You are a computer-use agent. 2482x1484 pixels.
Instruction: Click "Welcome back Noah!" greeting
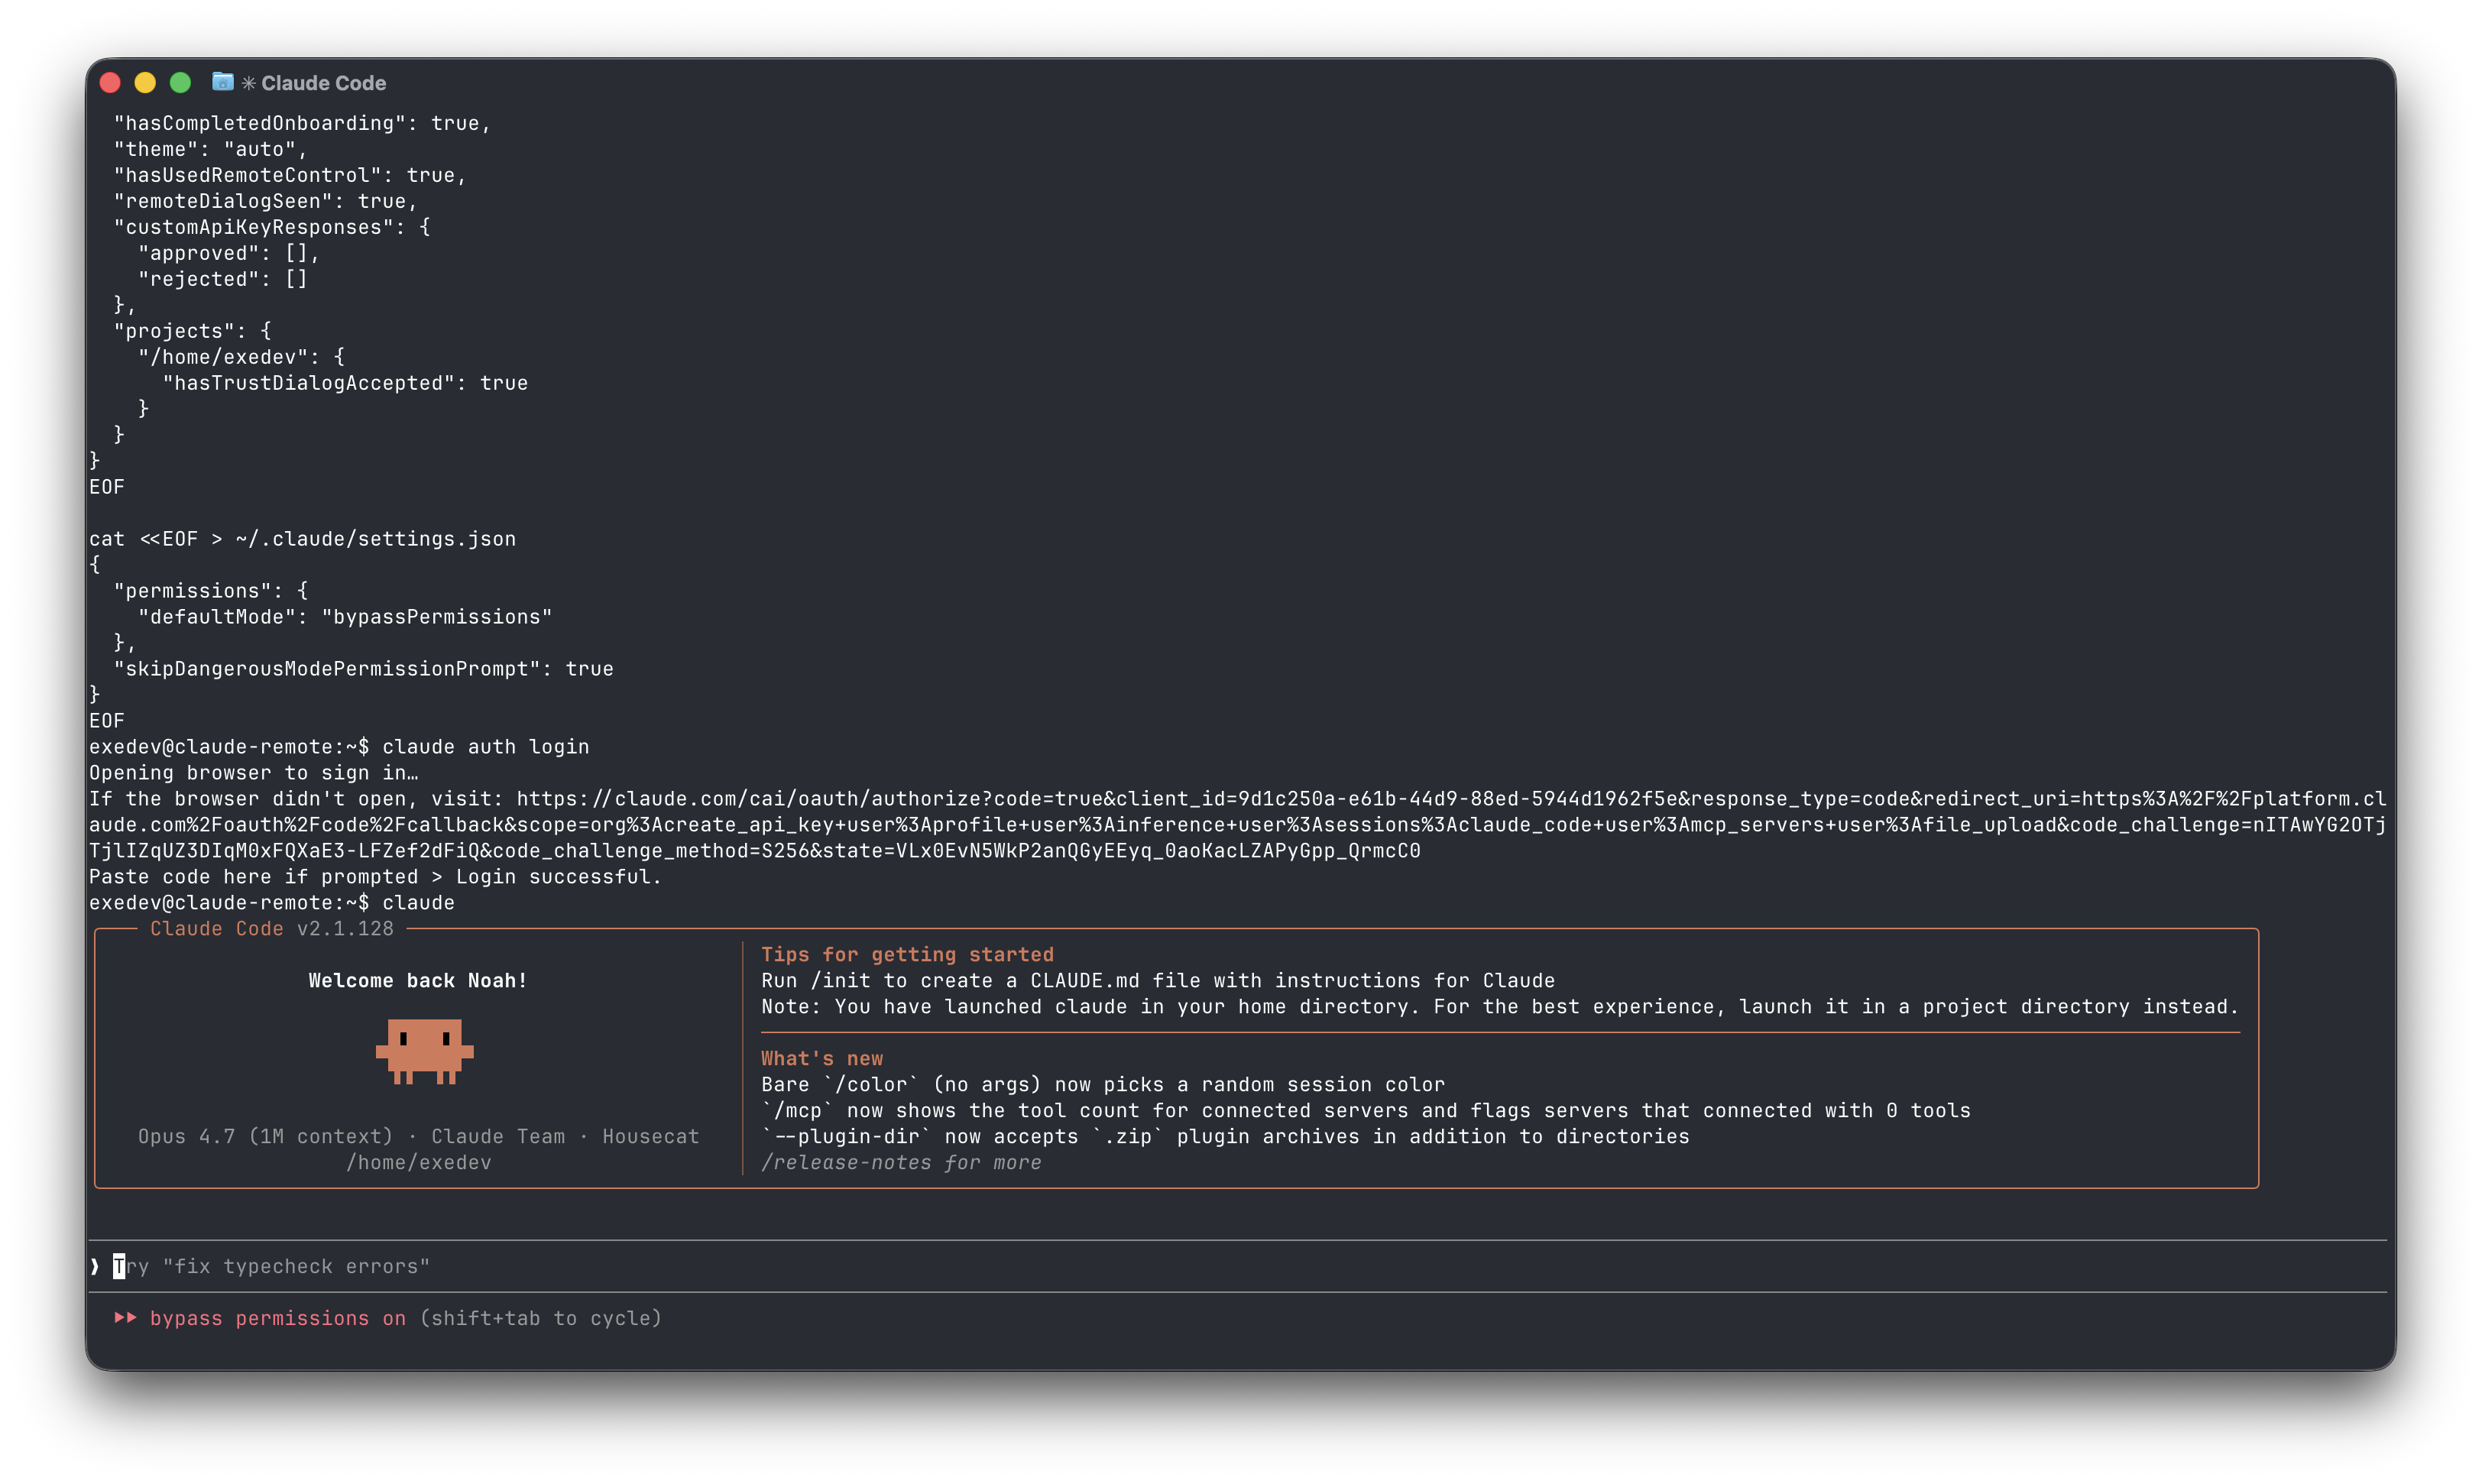pos(418,980)
